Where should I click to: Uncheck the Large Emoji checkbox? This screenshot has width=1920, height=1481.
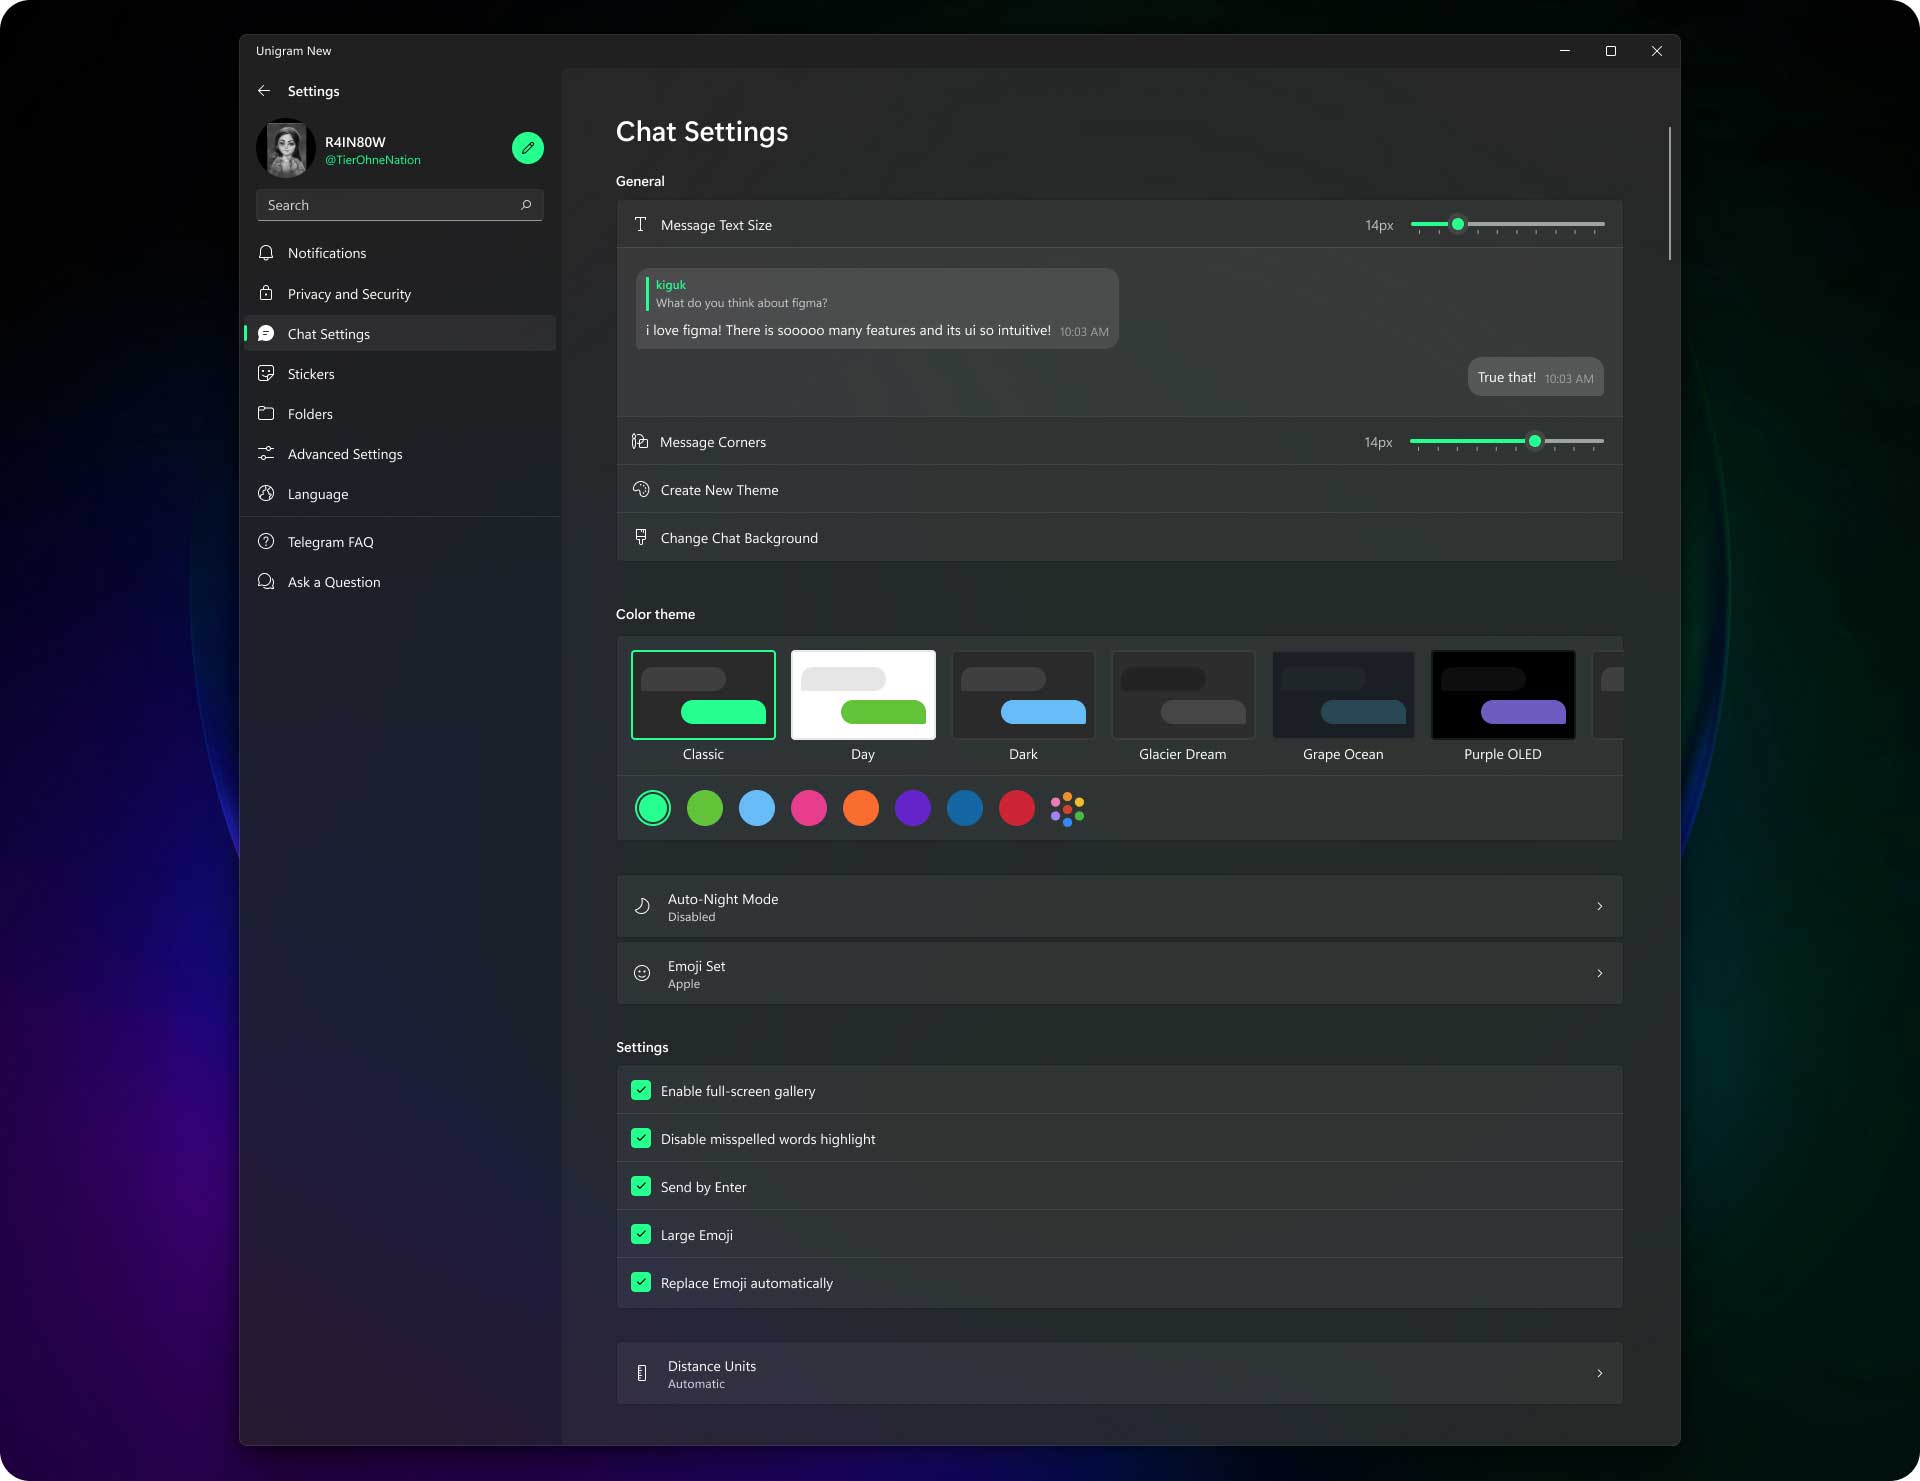[641, 1234]
